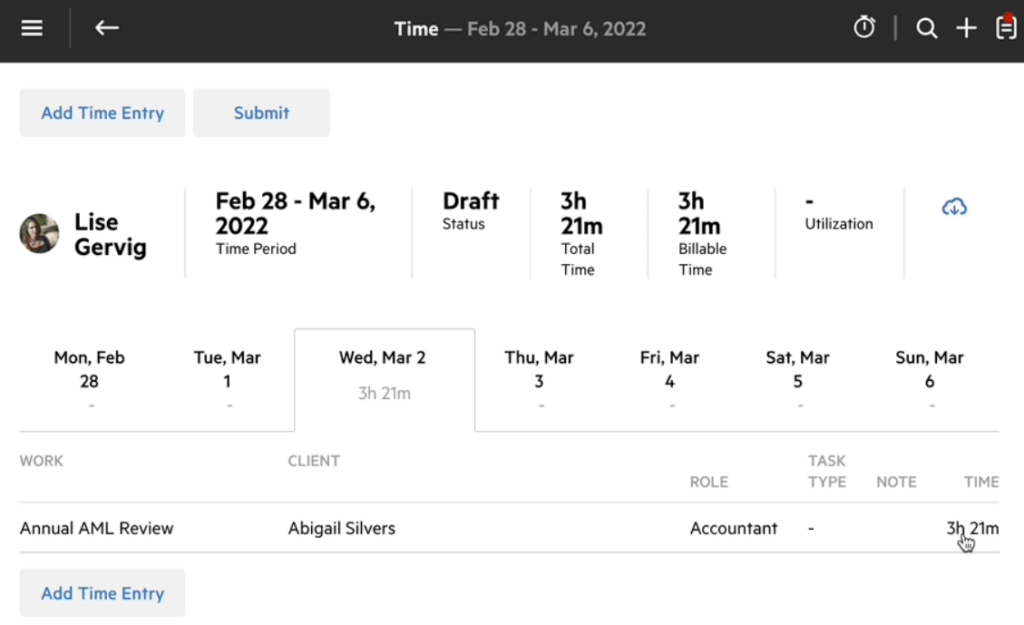This screenshot has height=625, width=1024.
Task: Open search with the magnifier icon
Action: tap(926, 28)
